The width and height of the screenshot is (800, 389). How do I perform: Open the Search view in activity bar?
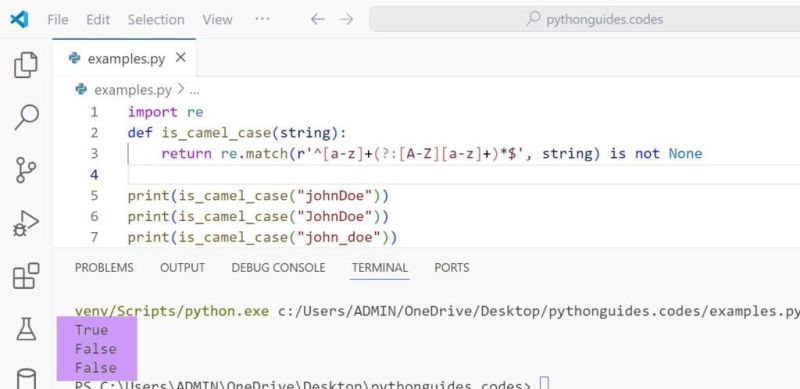point(26,117)
